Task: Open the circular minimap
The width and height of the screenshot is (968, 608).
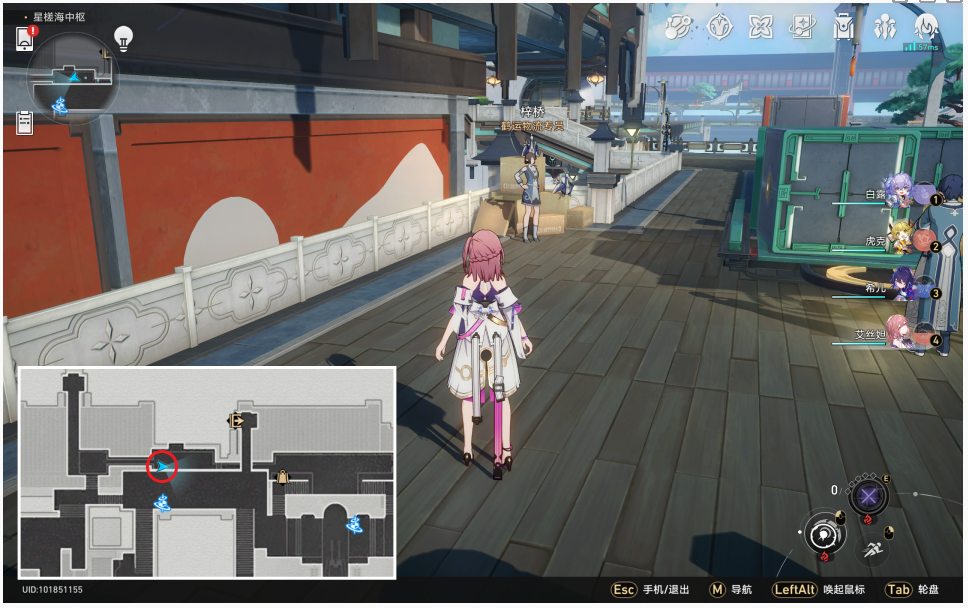Action: [x=73, y=78]
